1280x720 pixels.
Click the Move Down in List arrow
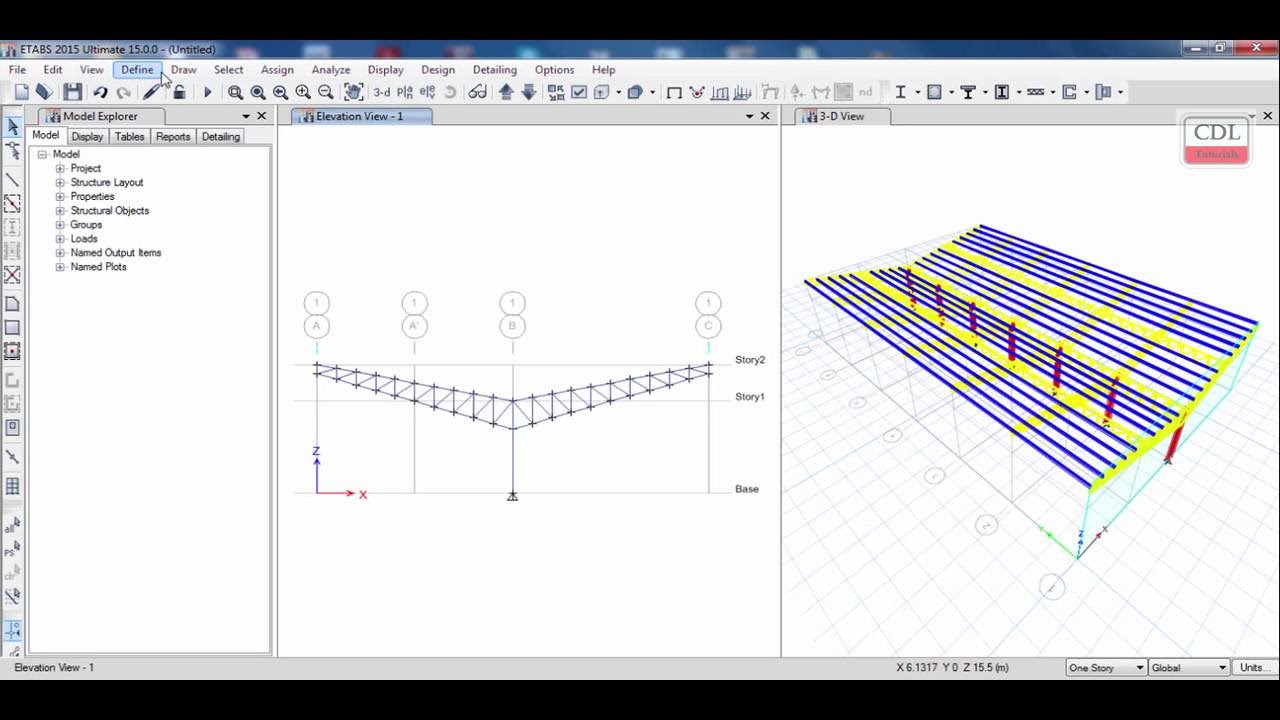coord(529,92)
